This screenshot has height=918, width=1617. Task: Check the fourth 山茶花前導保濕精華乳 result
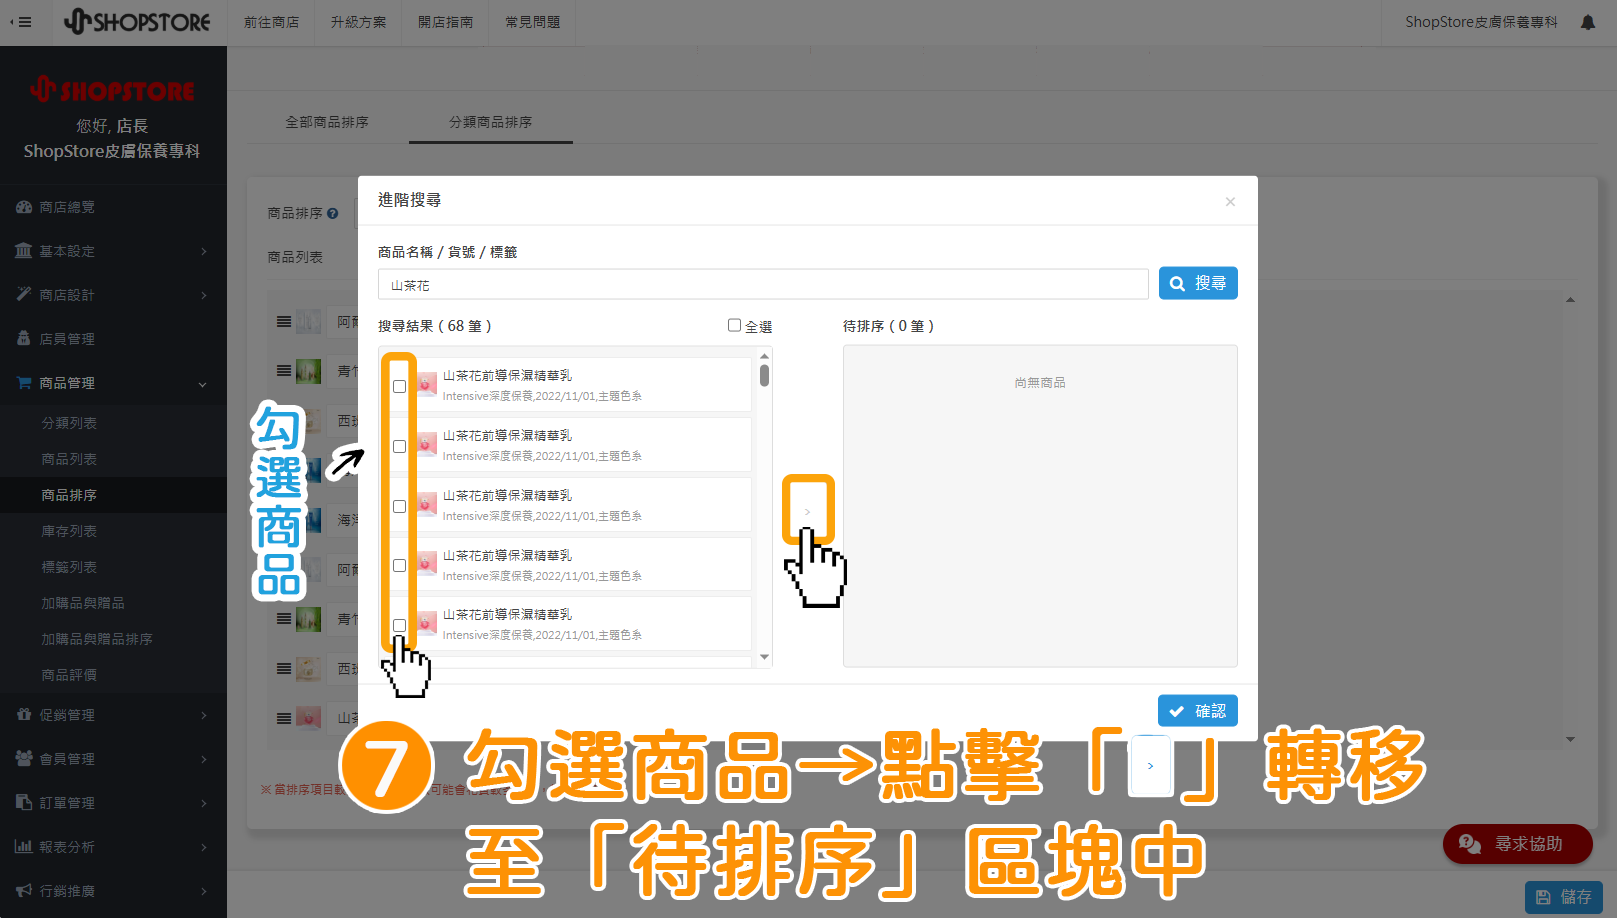pos(399,565)
